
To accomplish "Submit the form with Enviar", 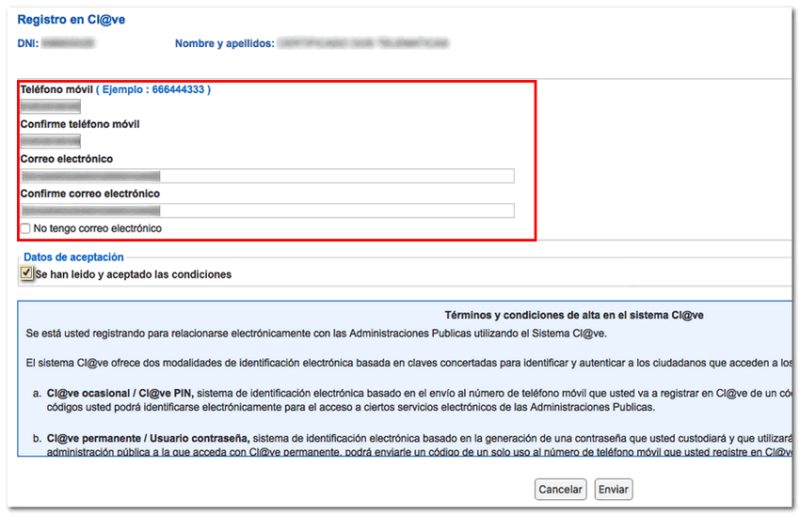I will (613, 489).
